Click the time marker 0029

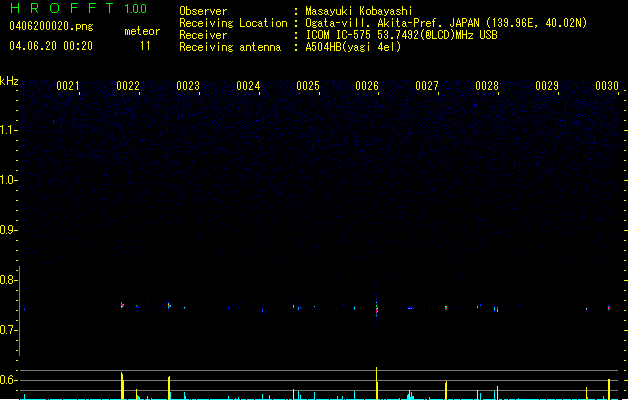[547, 85]
